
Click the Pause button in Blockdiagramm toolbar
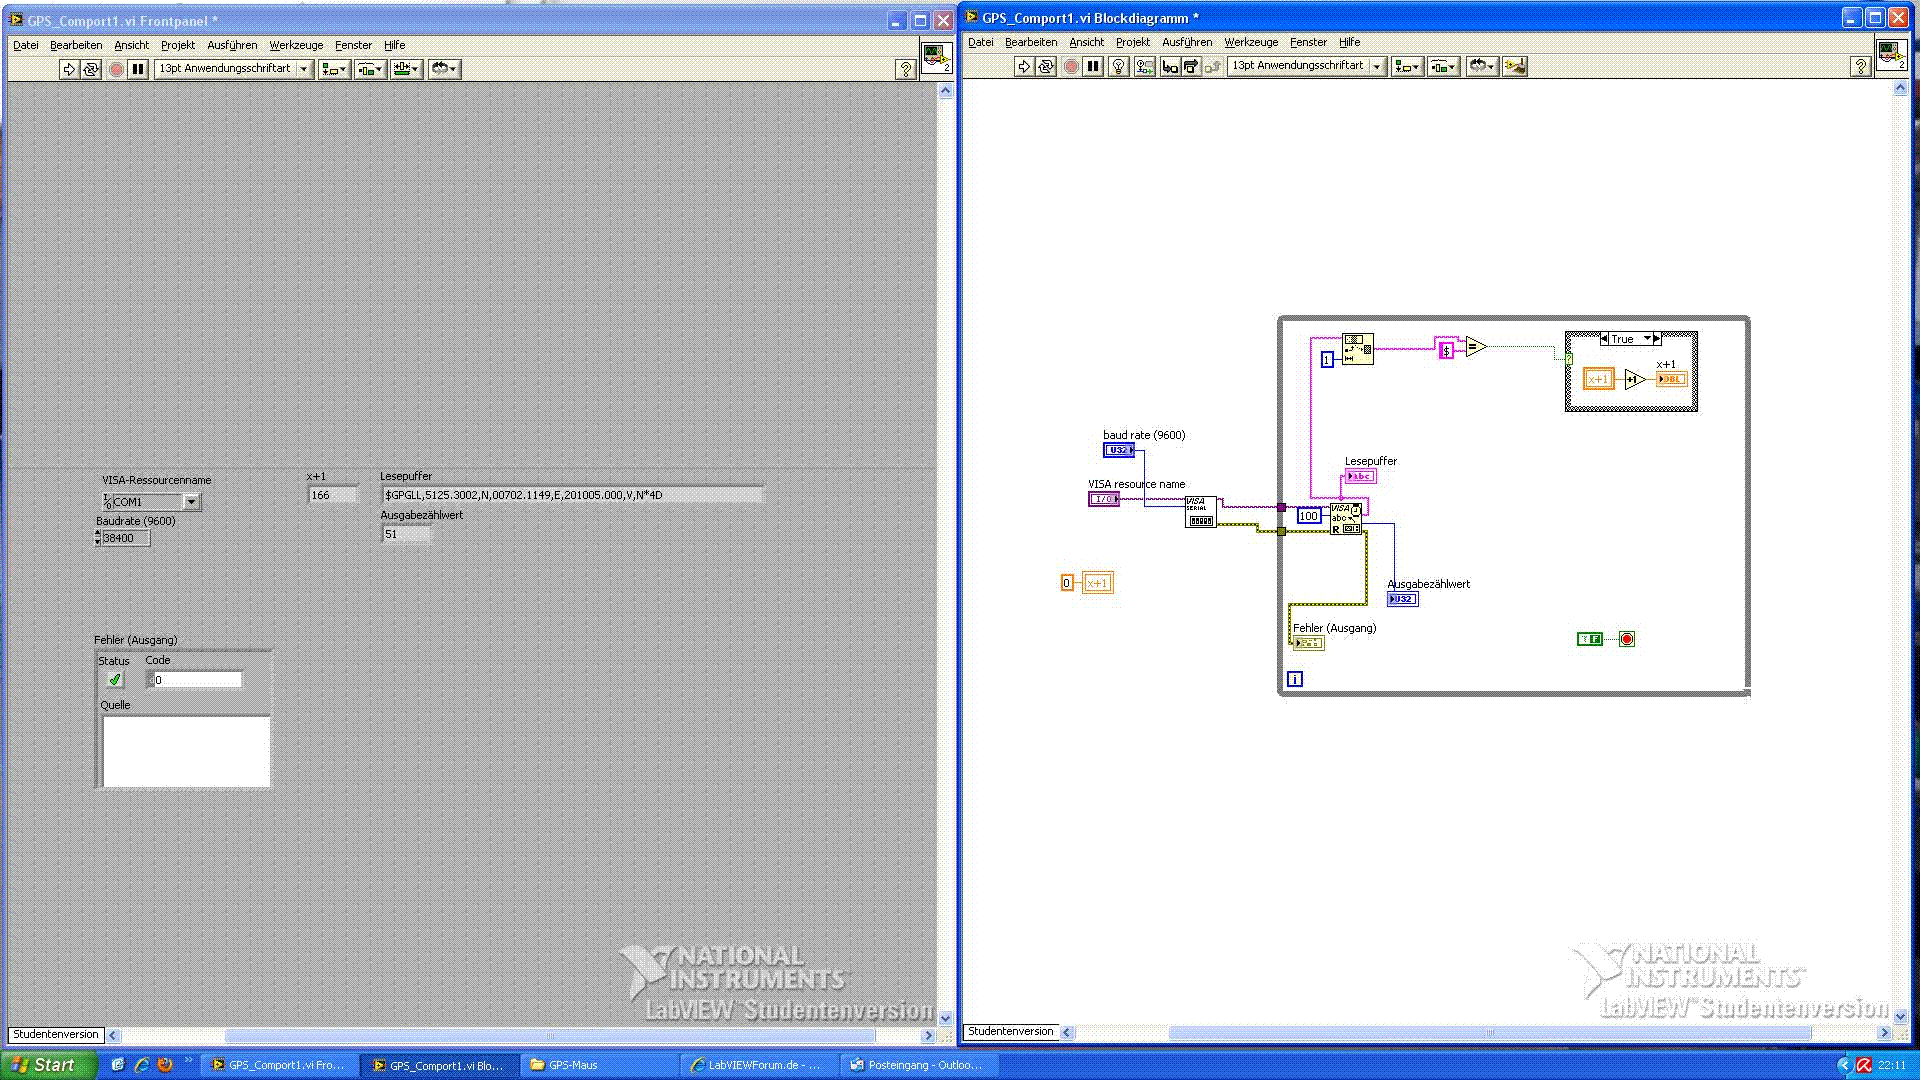click(x=1093, y=66)
